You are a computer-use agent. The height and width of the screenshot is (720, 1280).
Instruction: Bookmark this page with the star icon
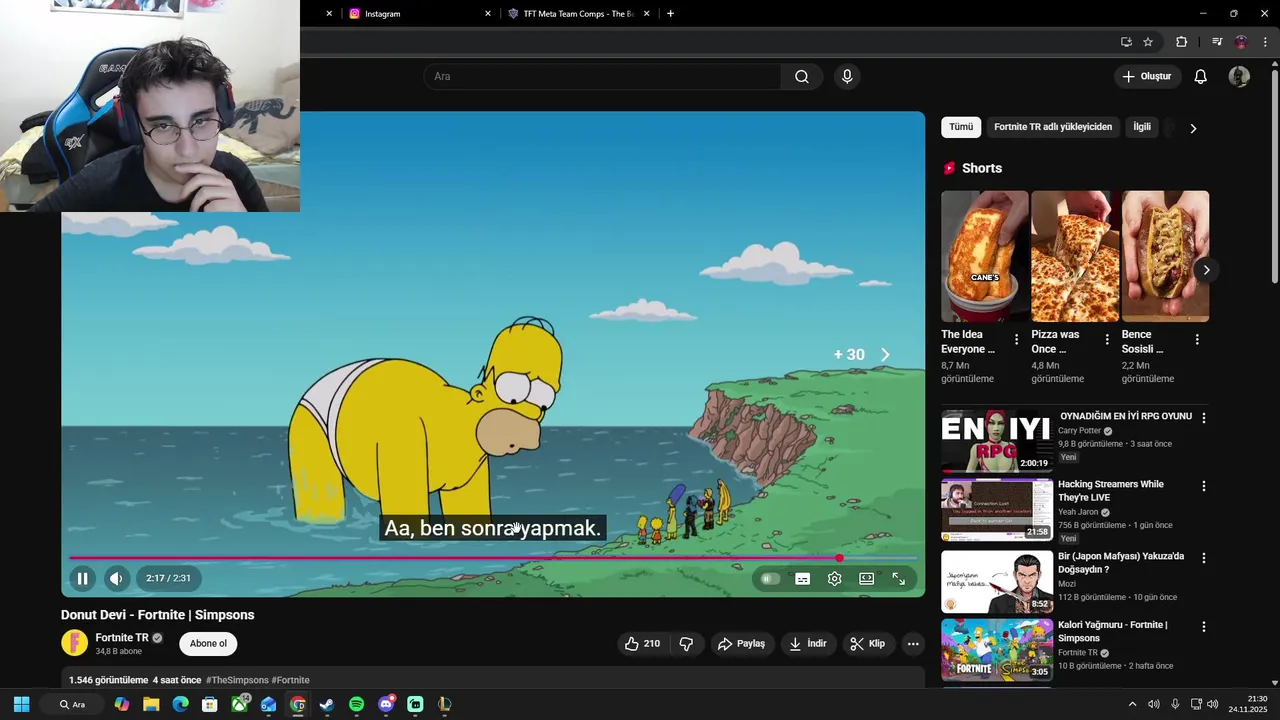[1148, 42]
